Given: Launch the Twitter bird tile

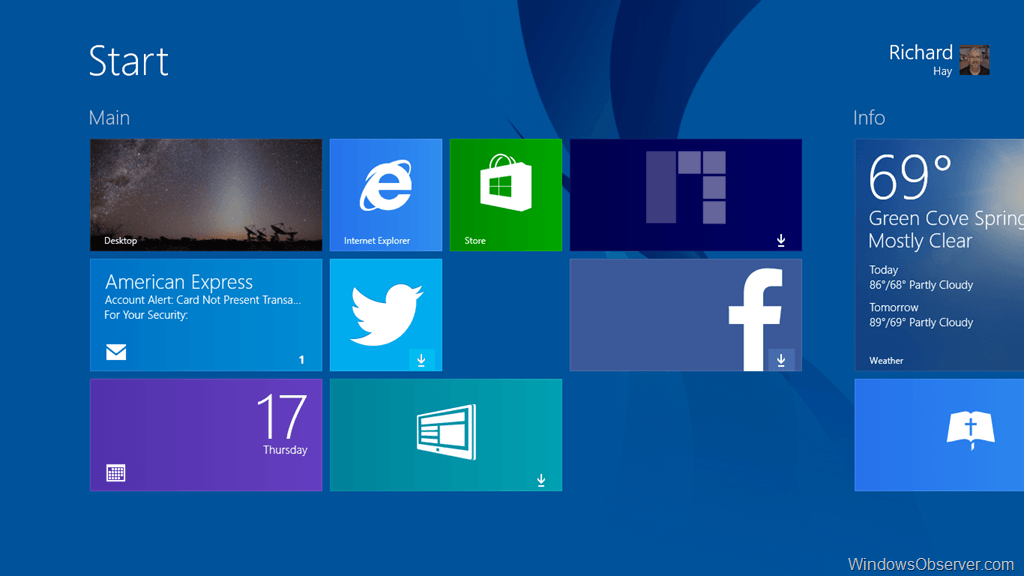Looking at the screenshot, I should [385, 315].
